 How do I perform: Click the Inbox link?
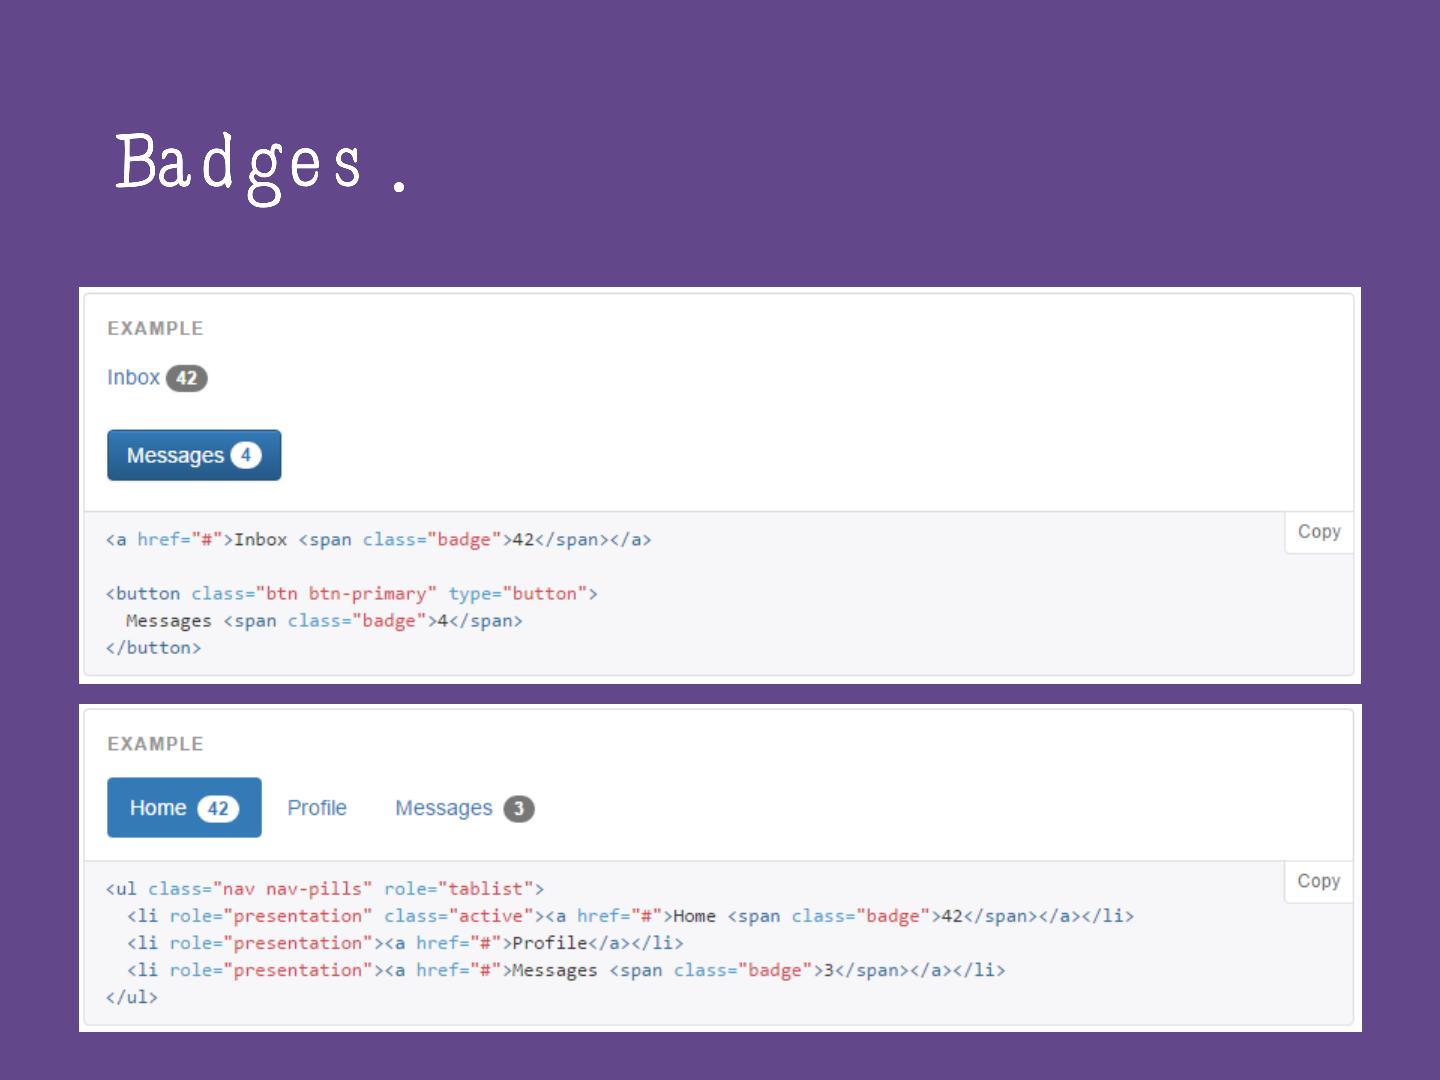pos(133,378)
